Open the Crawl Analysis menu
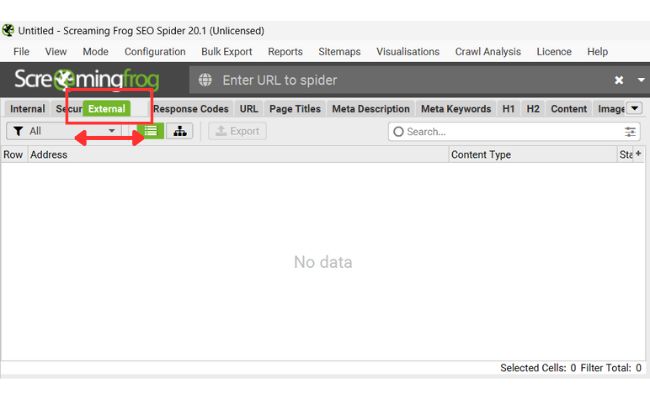The image size is (650, 400). [487, 52]
